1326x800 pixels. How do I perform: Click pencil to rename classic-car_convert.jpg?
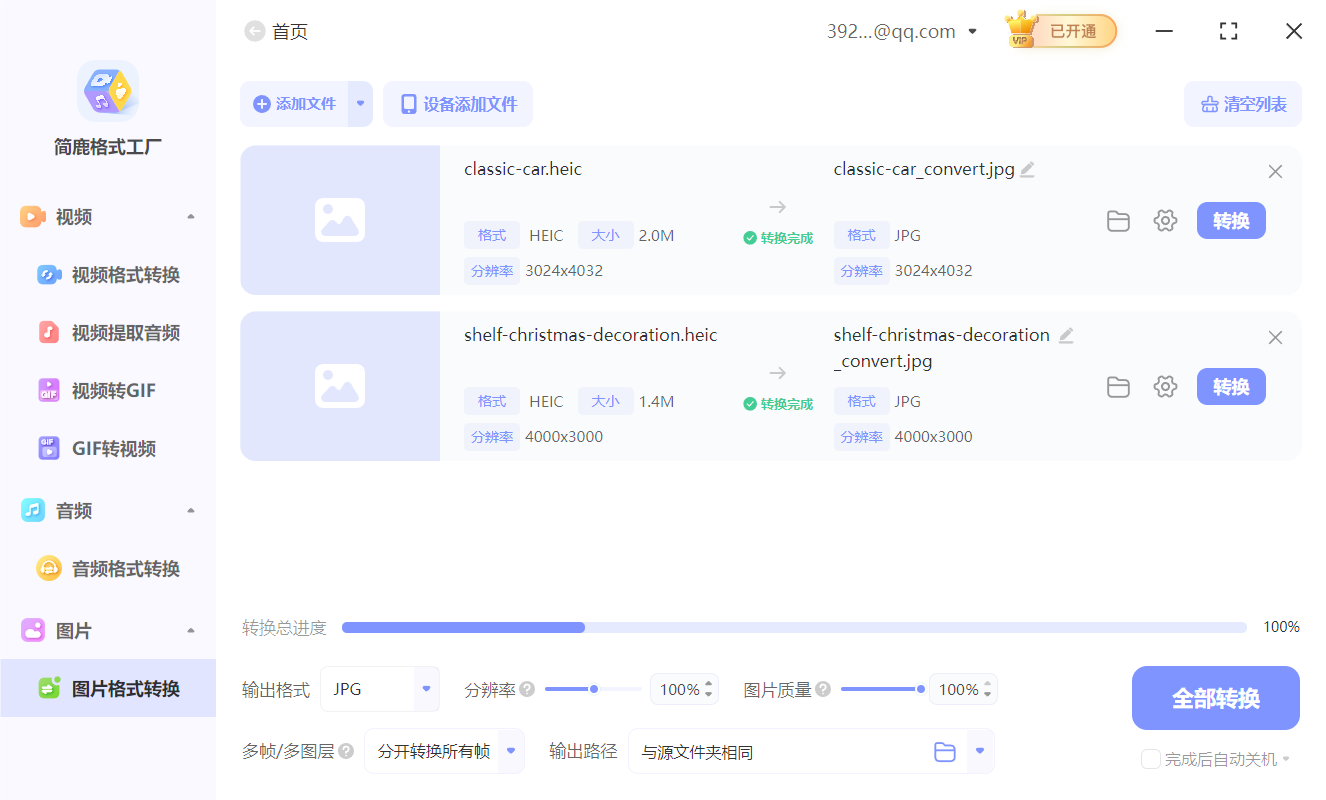(1027, 169)
